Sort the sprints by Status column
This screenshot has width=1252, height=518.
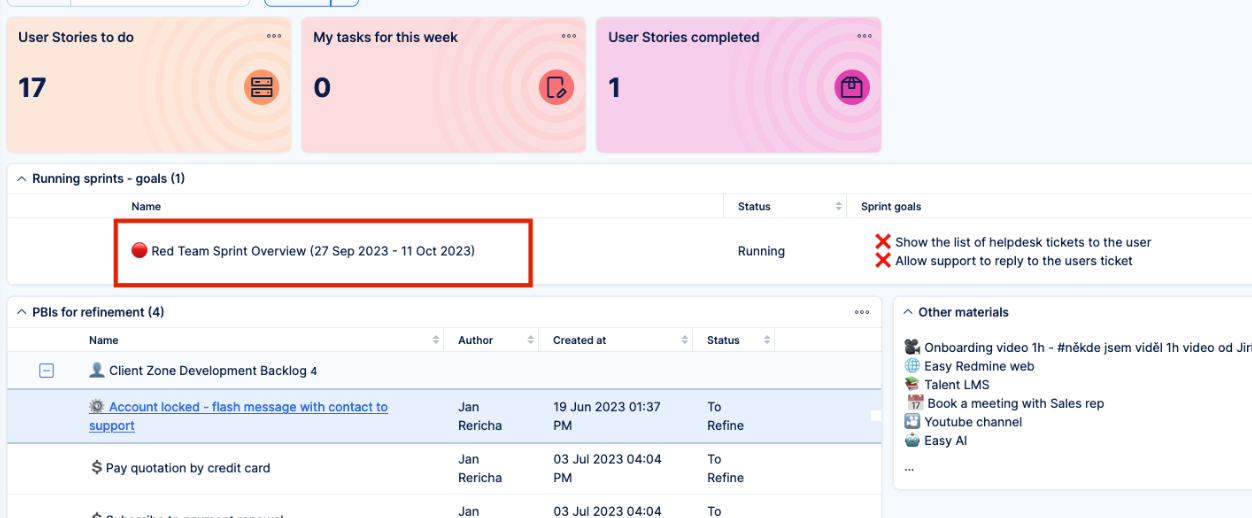click(x=838, y=207)
